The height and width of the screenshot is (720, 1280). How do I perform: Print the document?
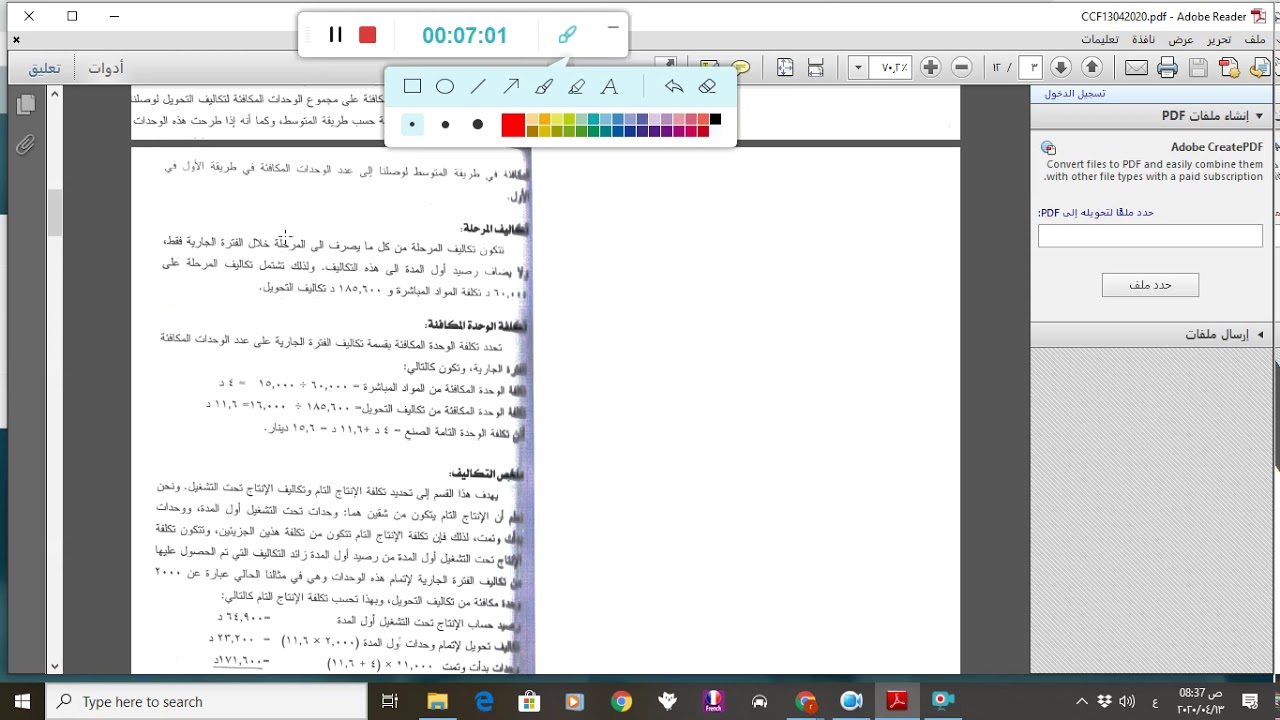tap(1167, 67)
